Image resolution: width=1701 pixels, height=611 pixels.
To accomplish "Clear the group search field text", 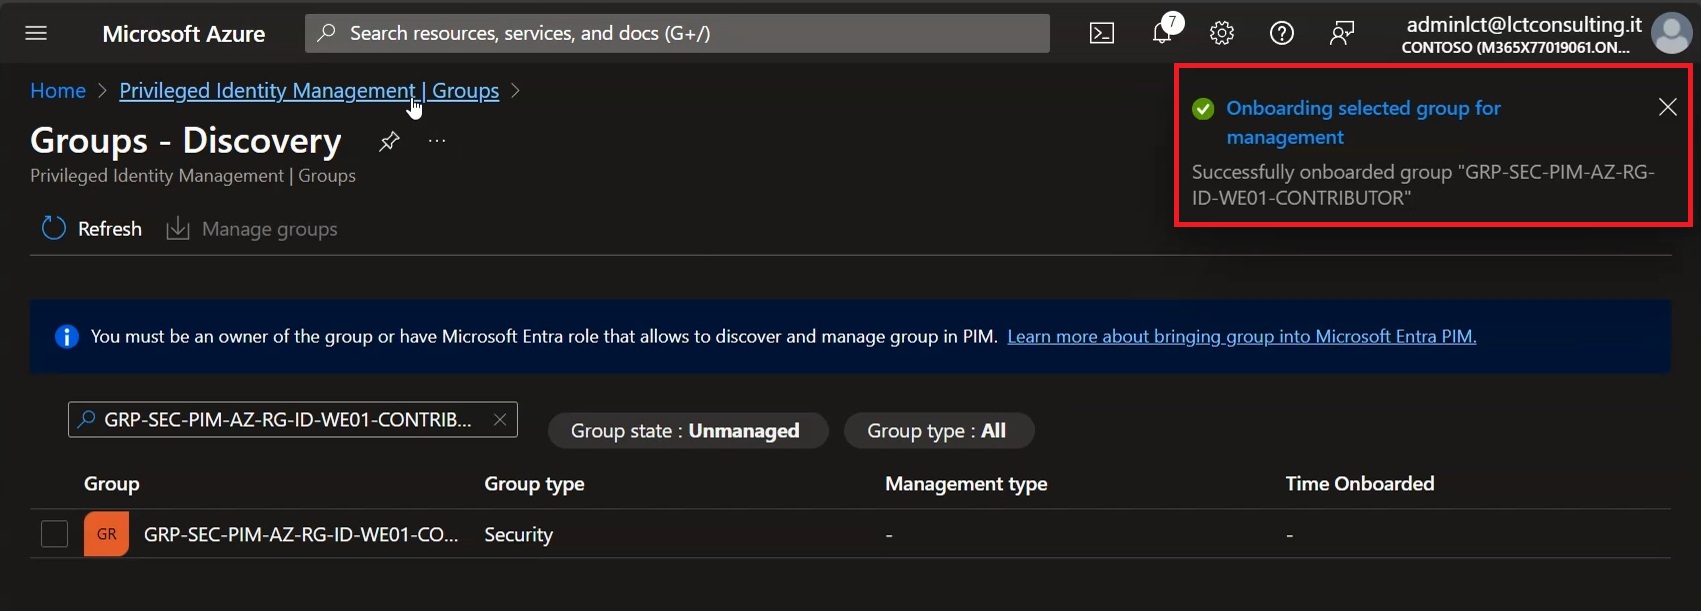I will 500,420.
